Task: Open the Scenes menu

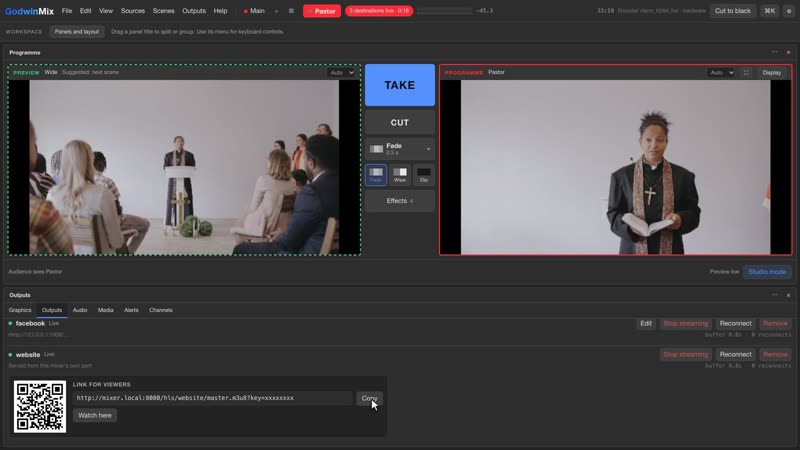Action: coord(163,11)
